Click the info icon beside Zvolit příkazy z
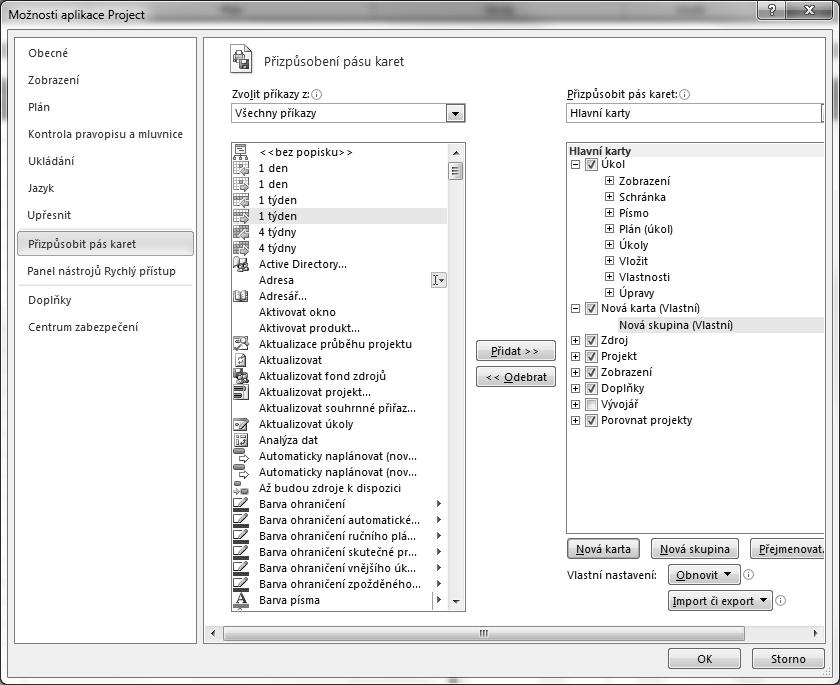 coord(317,95)
